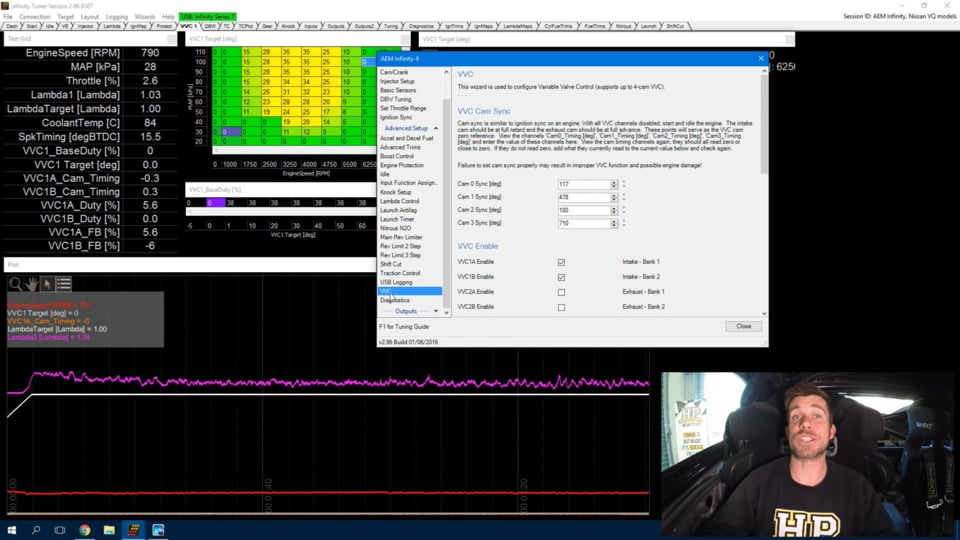Click USB Infinity Series 7 connection status
The height and width of the screenshot is (540, 960).
(x=208, y=17)
